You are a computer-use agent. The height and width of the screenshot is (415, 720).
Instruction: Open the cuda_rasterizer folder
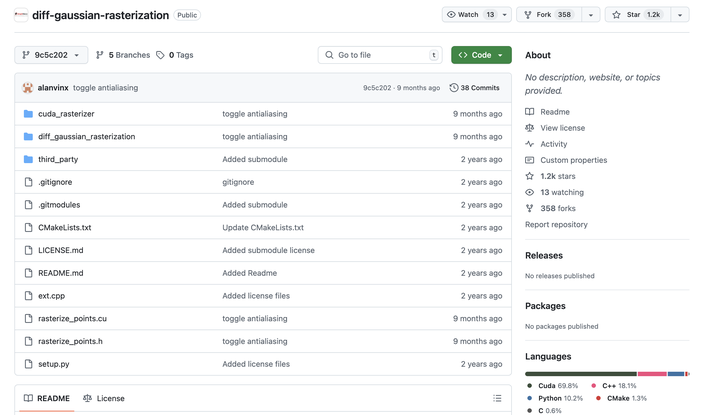click(66, 114)
